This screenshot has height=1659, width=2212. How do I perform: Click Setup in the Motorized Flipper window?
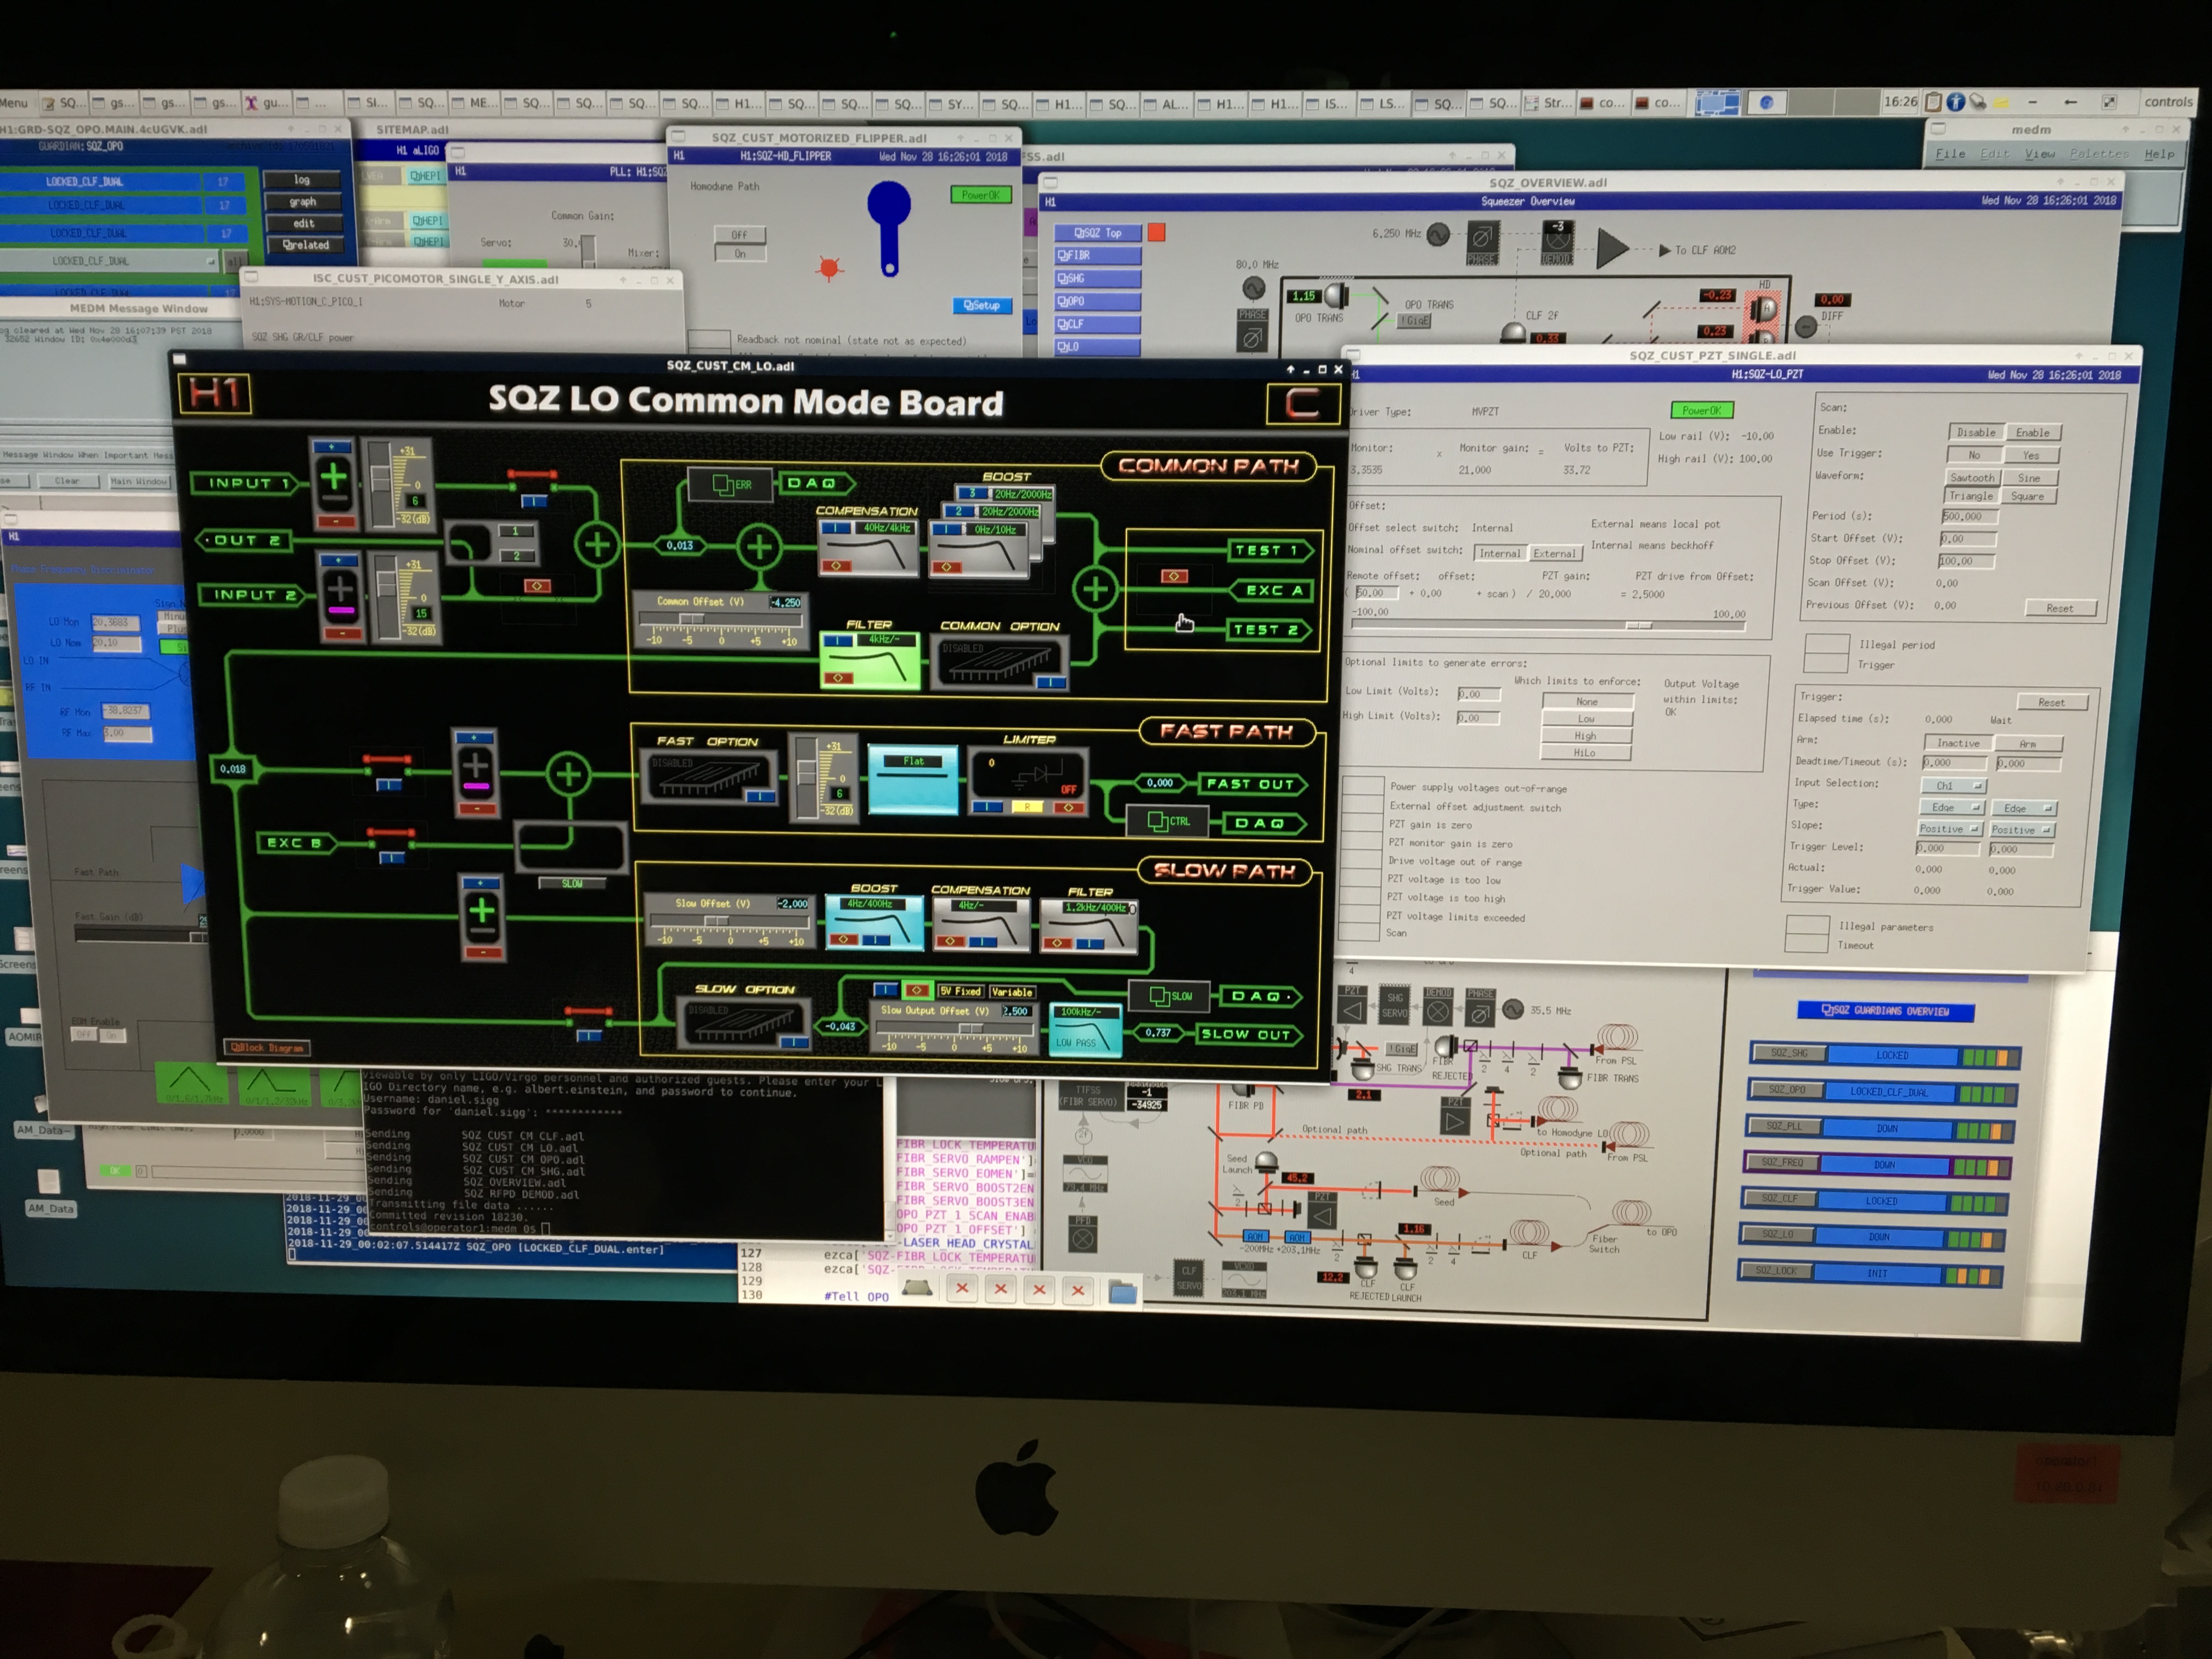tap(982, 305)
